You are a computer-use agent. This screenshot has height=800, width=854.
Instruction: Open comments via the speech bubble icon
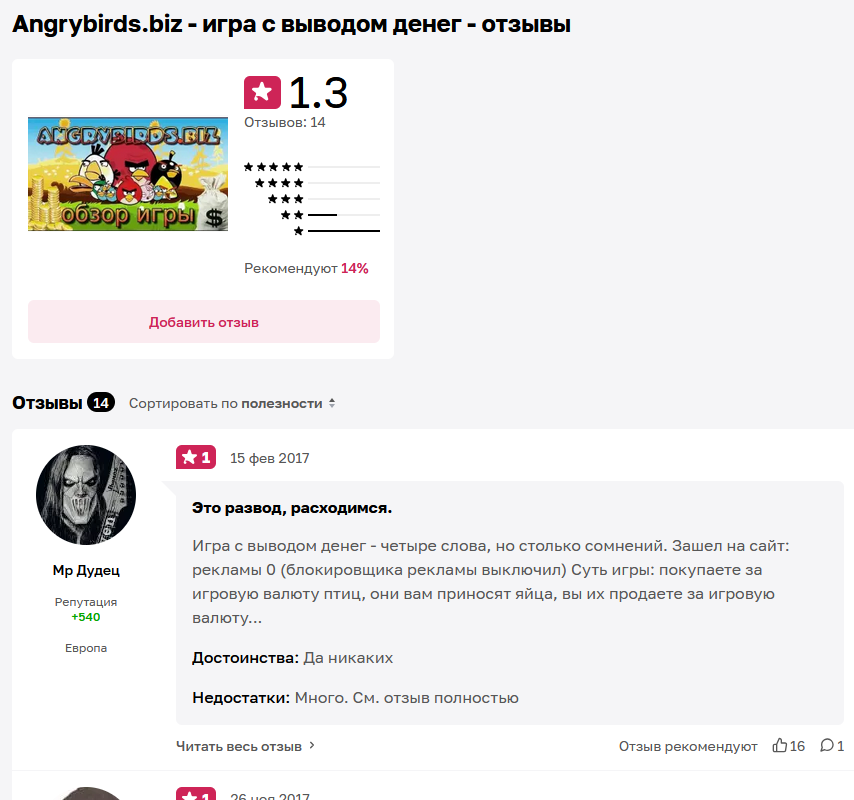pyautogui.click(x=827, y=746)
